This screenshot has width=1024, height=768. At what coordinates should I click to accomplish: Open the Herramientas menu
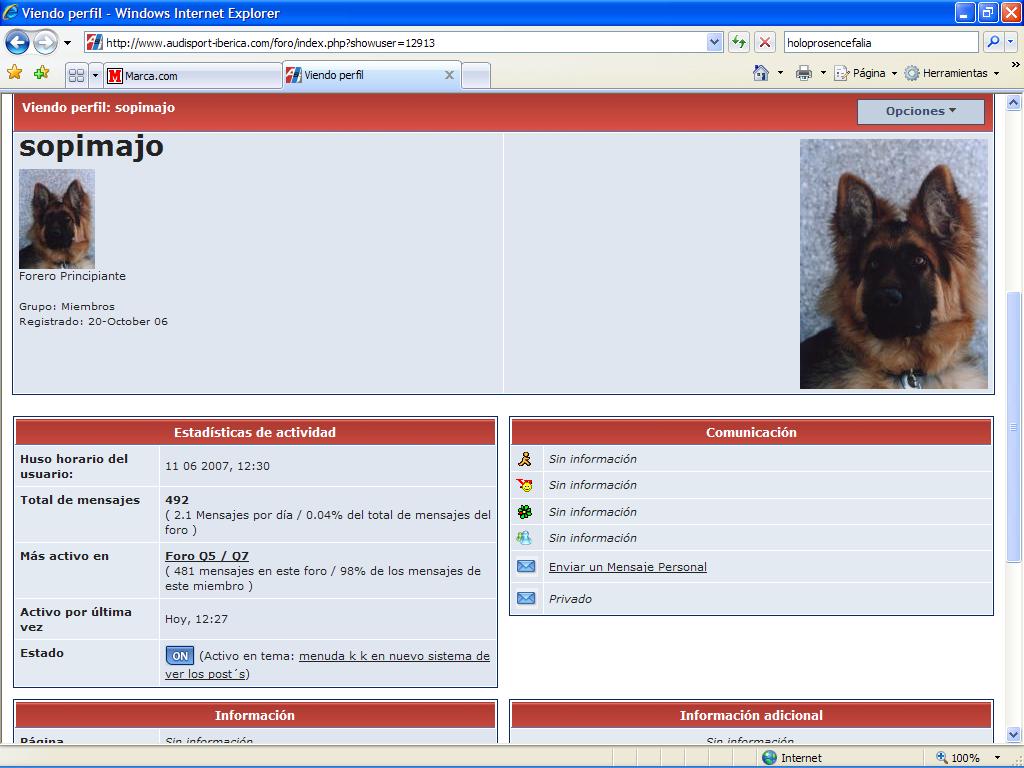point(952,73)
